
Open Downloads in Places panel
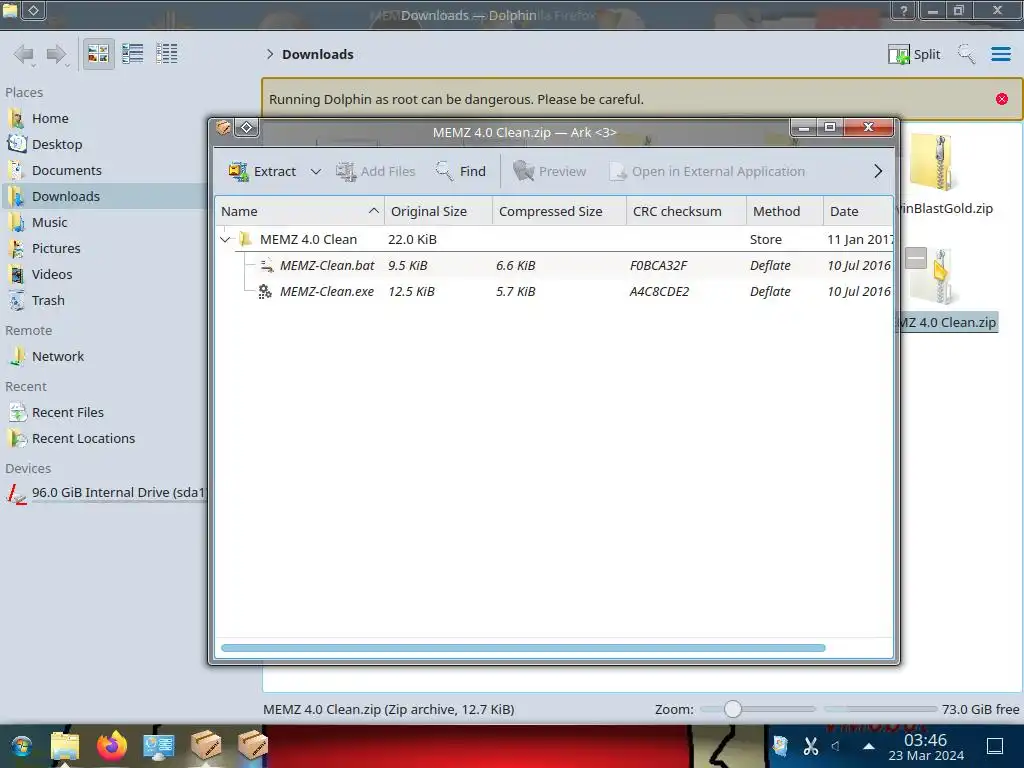(x=104, y=197)
